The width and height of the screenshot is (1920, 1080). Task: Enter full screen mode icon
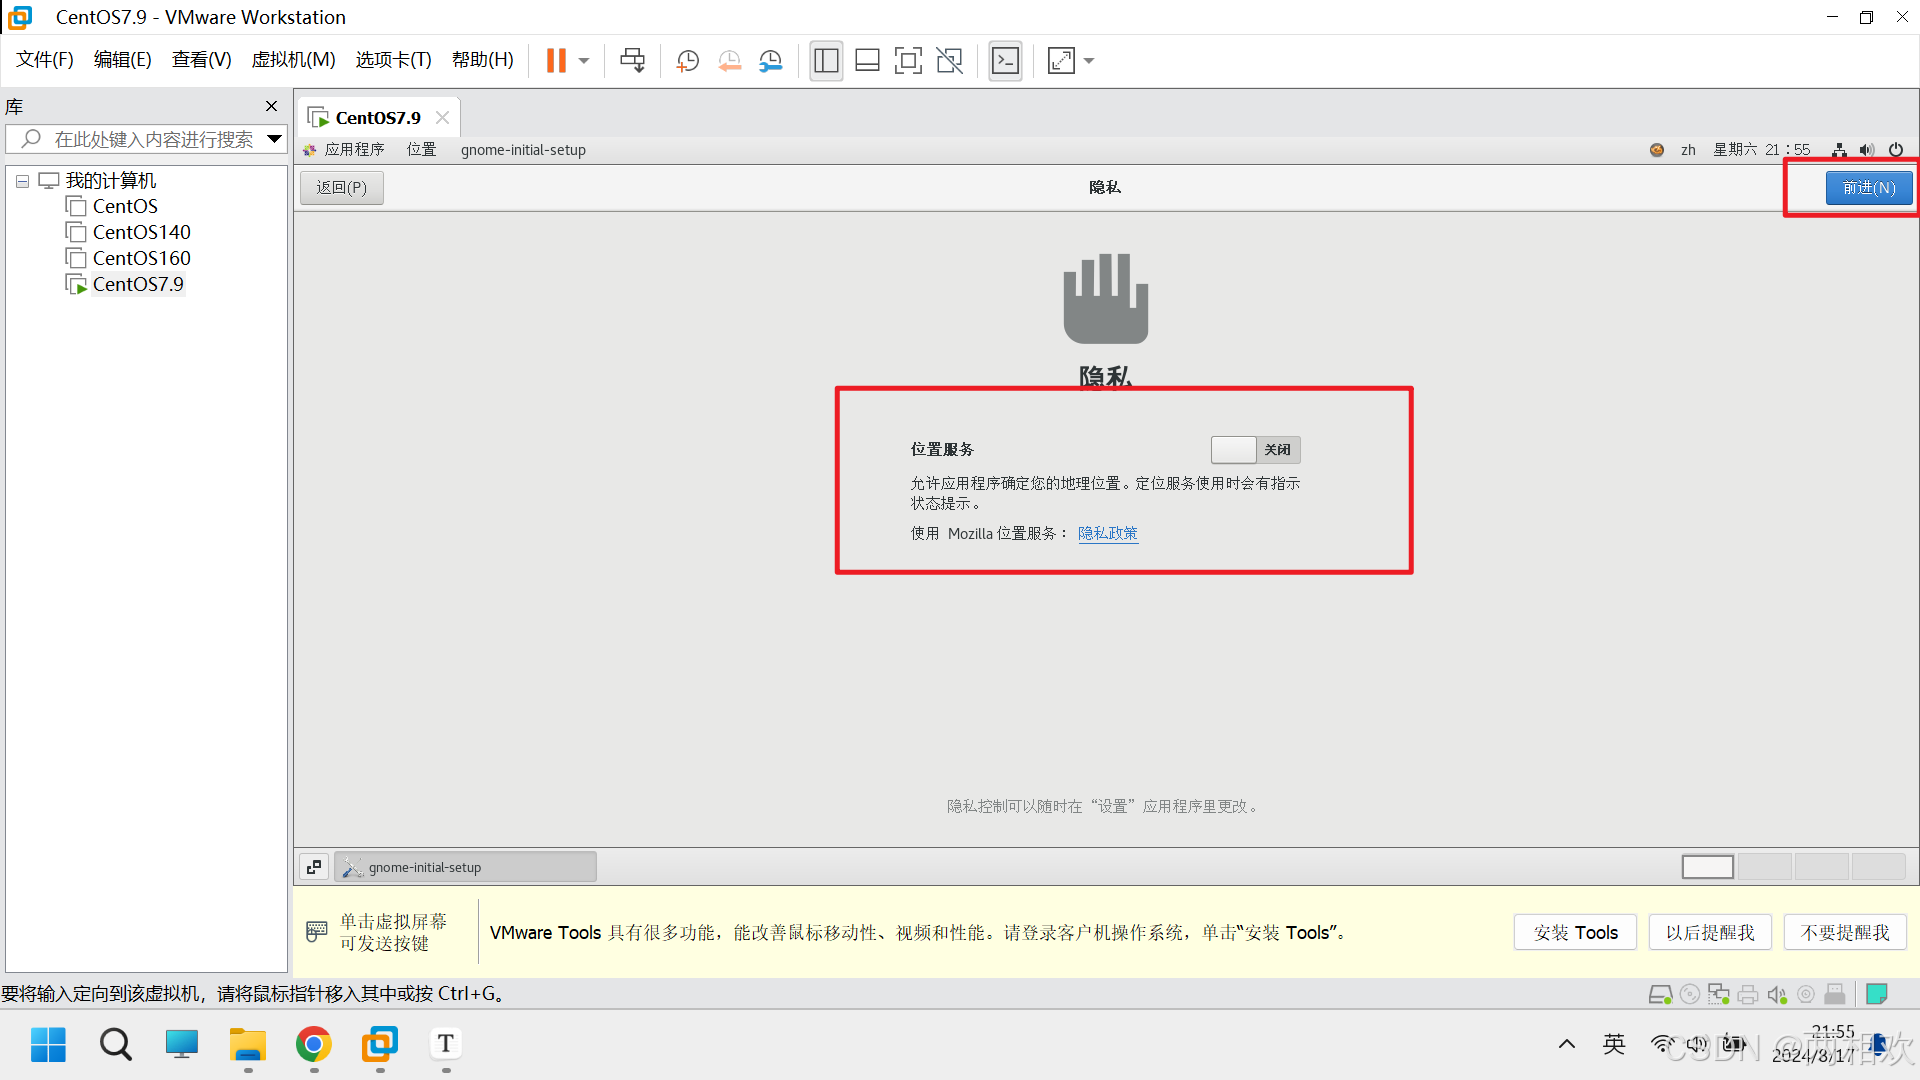coord(908,61)
